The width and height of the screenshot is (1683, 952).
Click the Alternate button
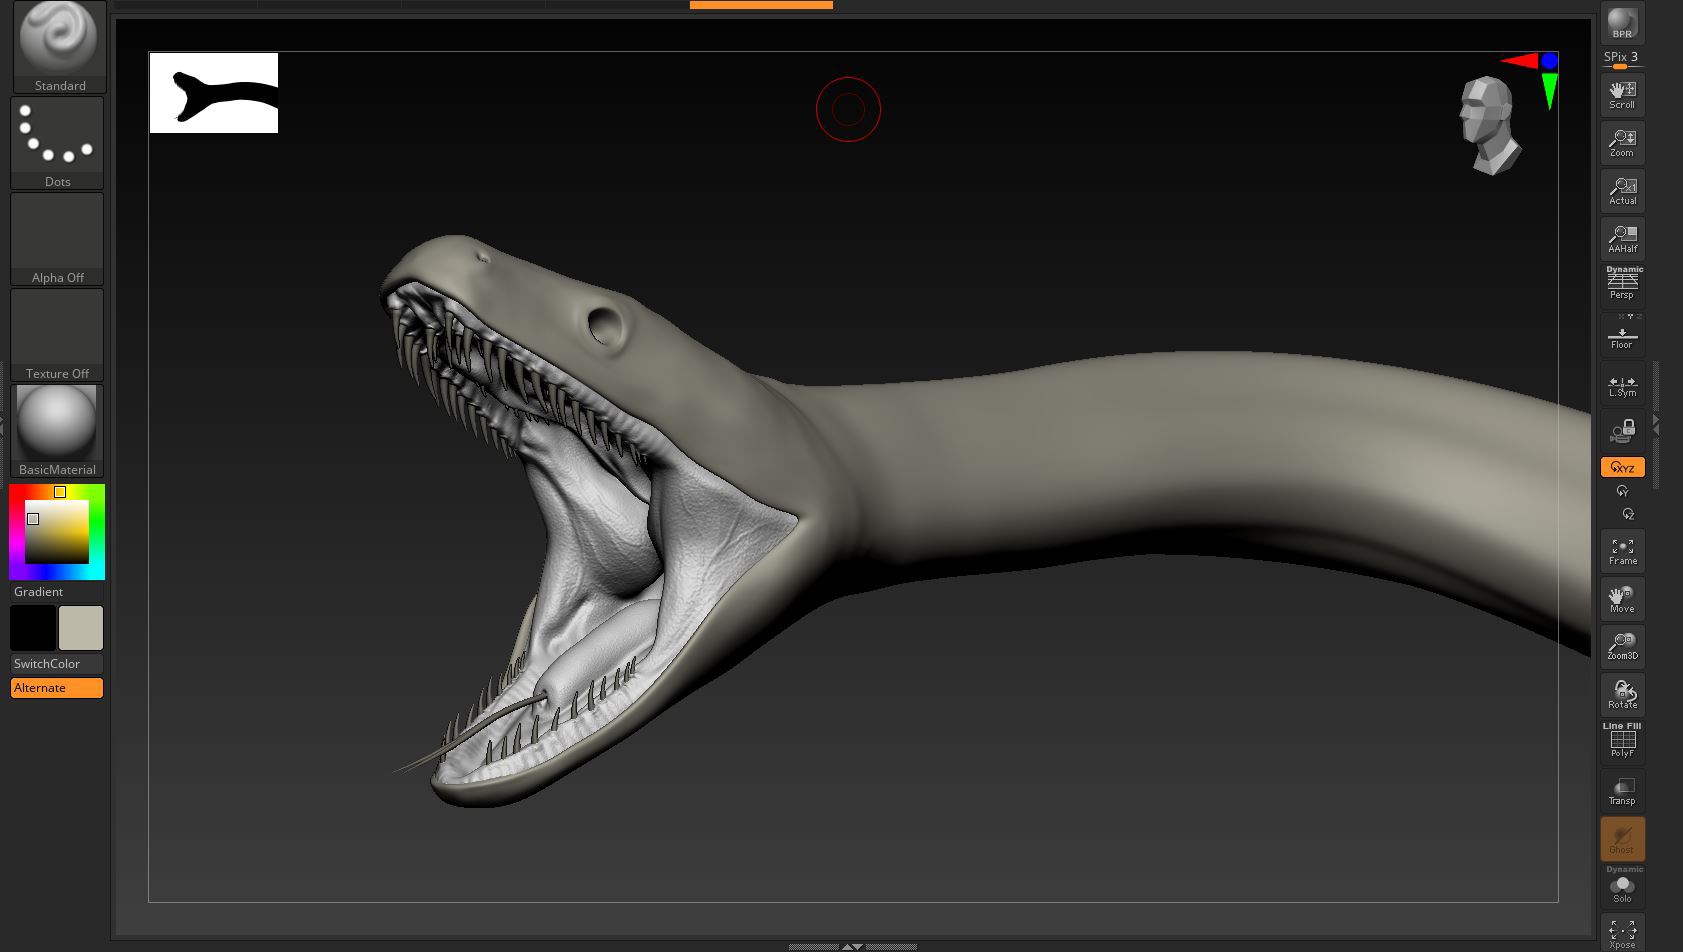click(56, 687)
